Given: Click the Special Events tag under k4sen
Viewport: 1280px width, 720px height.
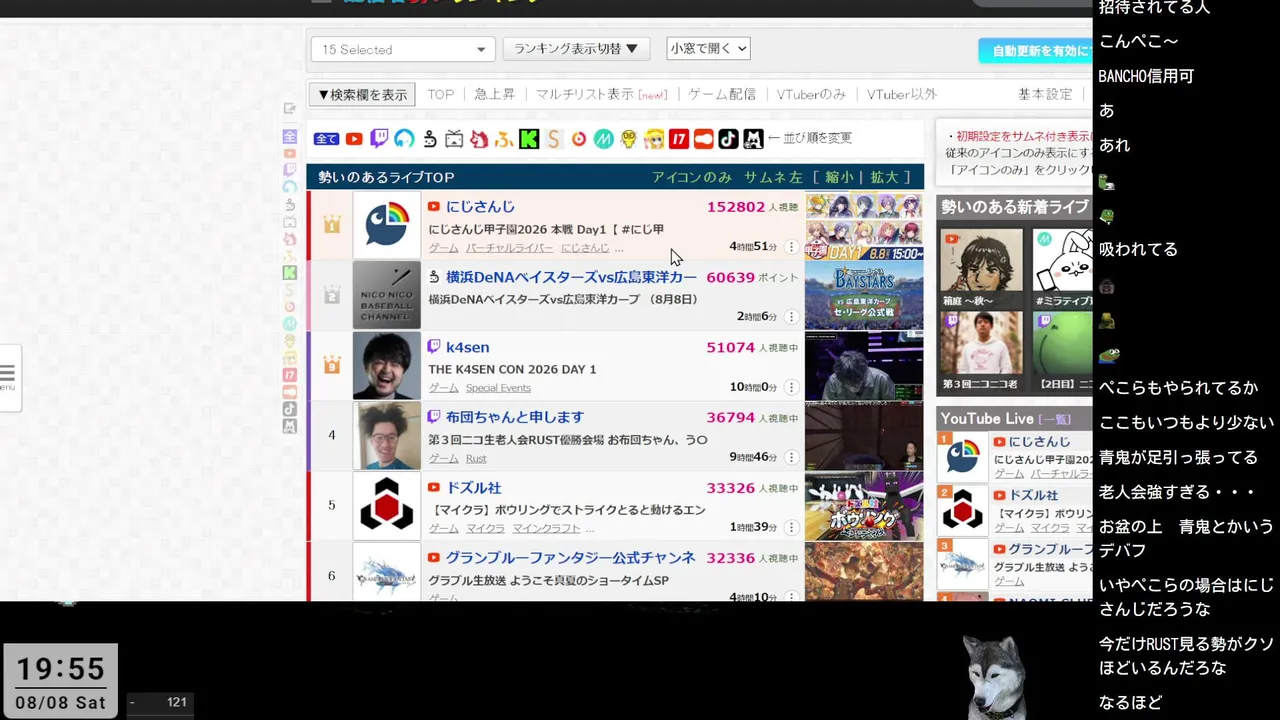Looking at the screenshot, I should pyautogui.click(x=498, y=388).
